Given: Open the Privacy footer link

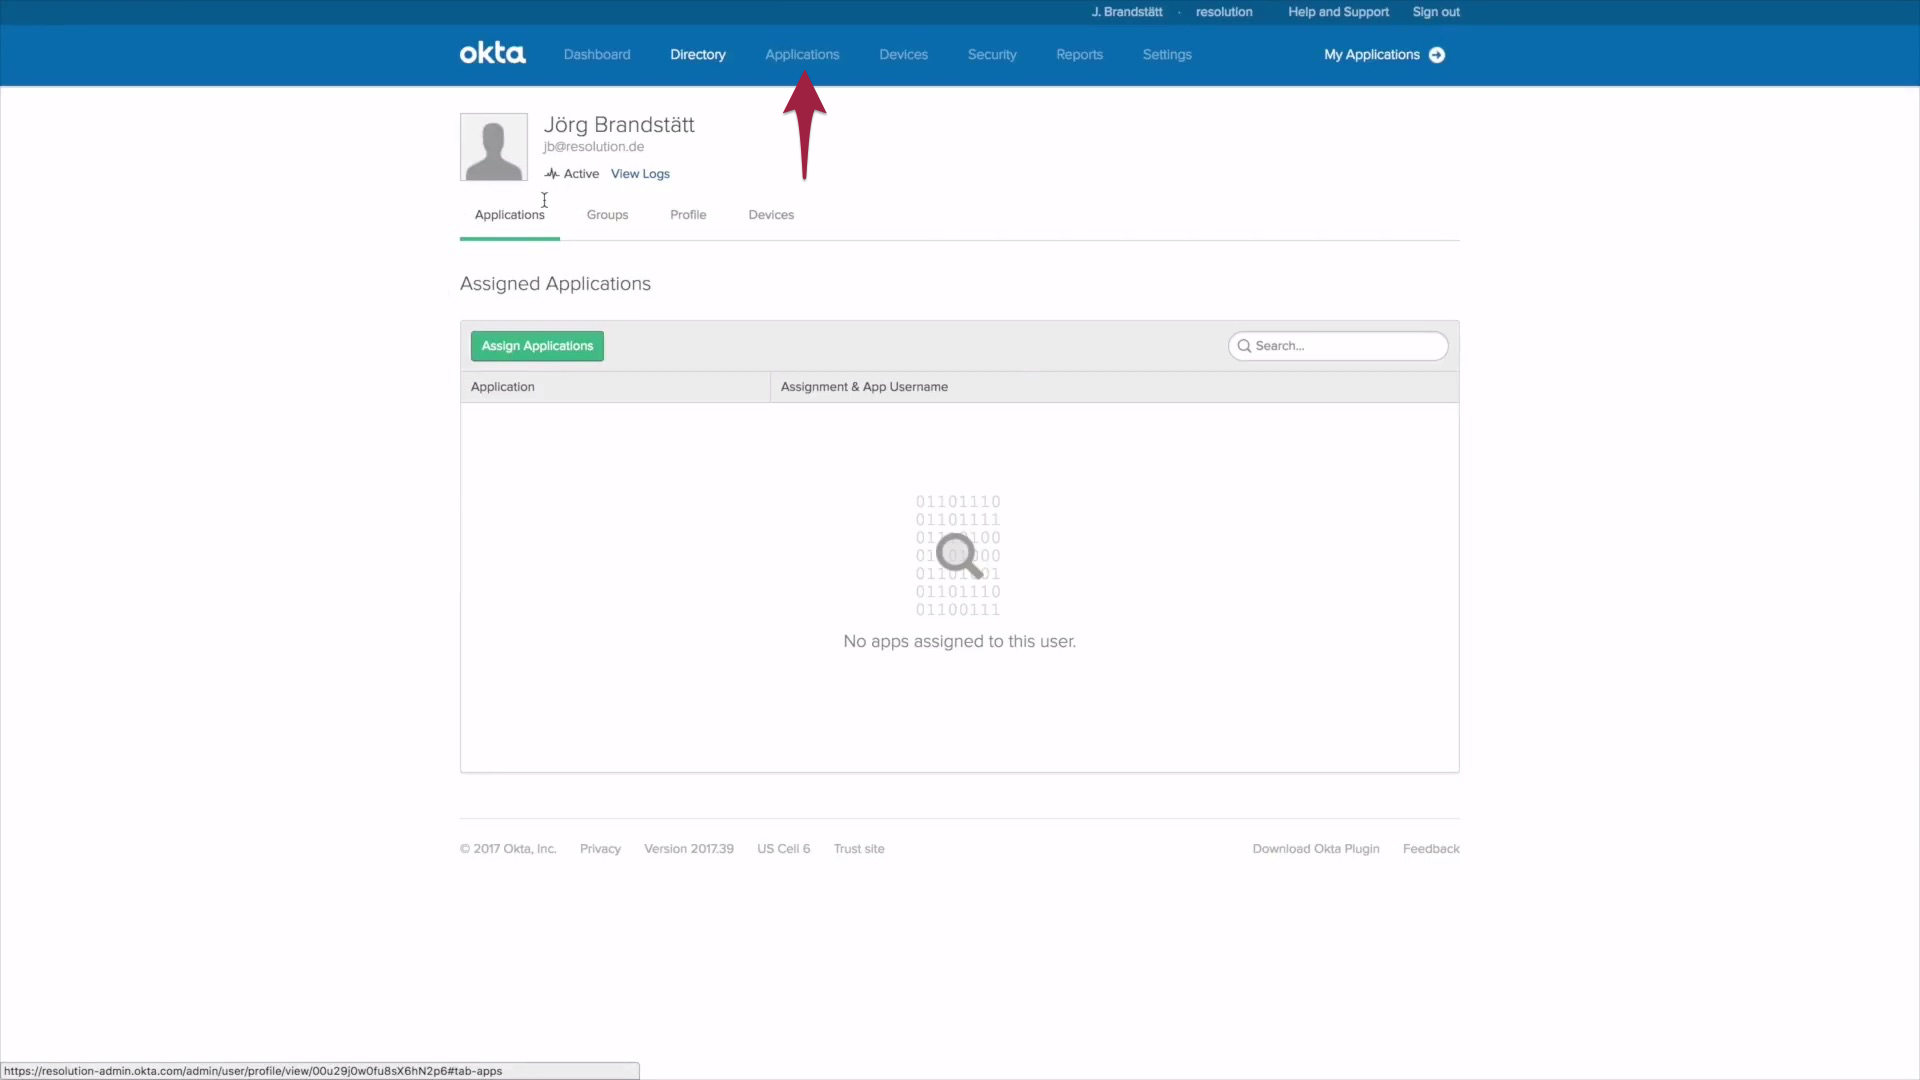Looking at the screenshot, I should [600, 849].
